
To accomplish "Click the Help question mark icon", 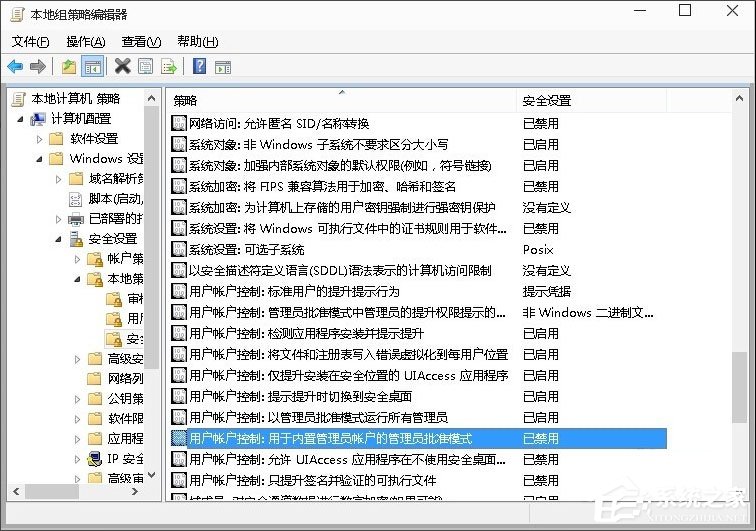I will tap(199, 67).
